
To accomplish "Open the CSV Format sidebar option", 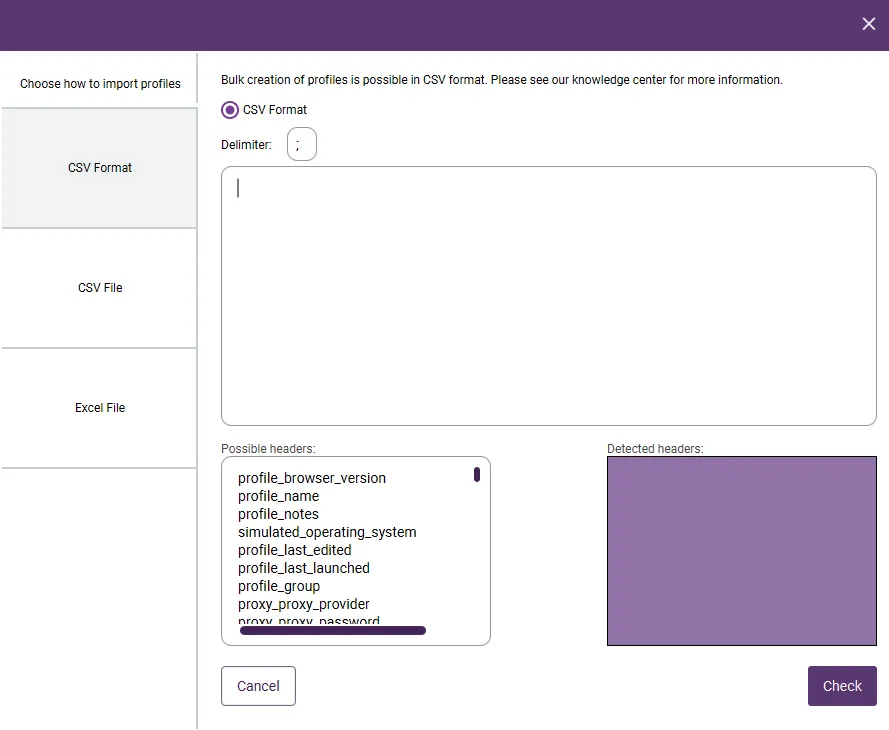I will click(x=99, y=167).
